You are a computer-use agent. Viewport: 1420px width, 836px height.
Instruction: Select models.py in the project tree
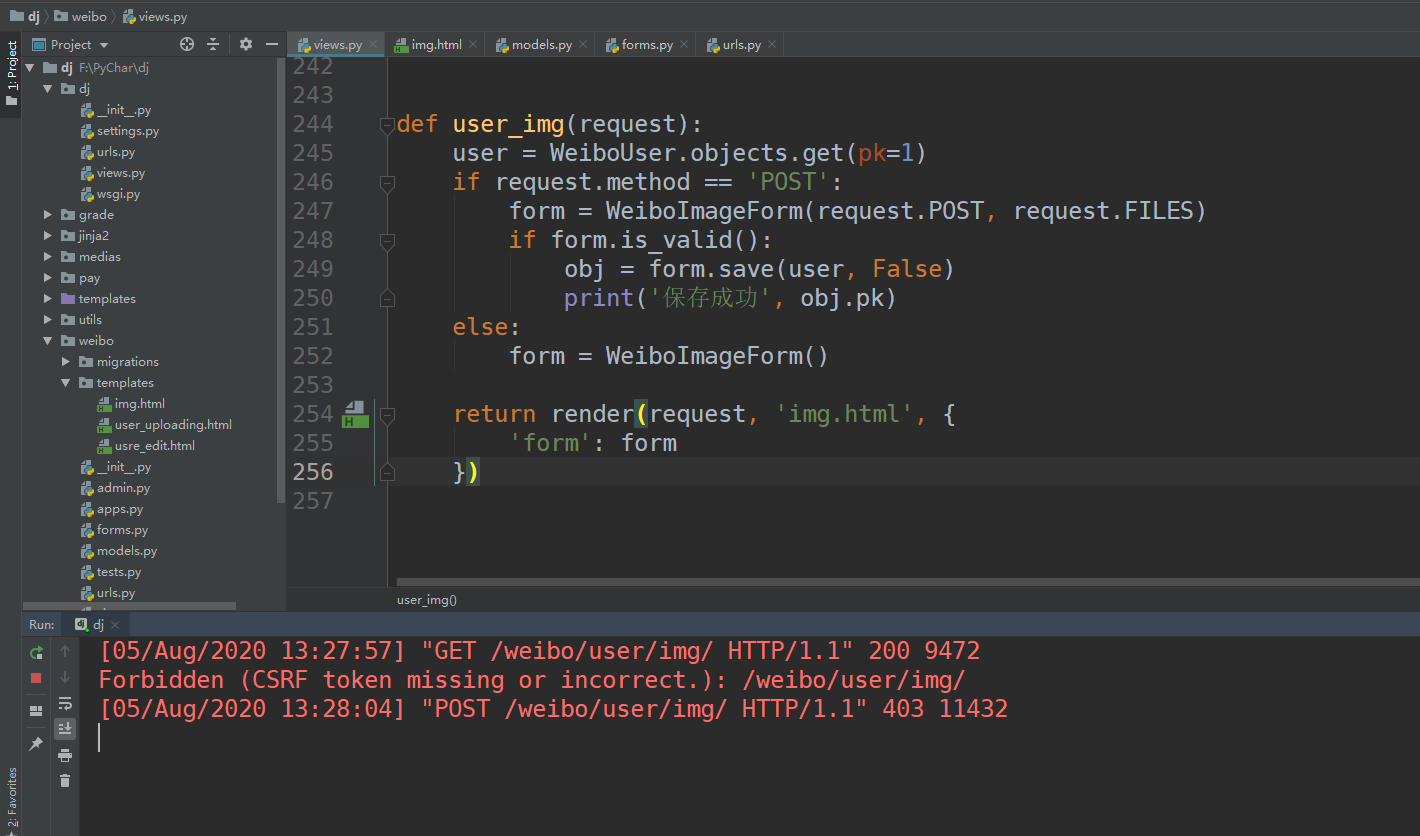click(x=127, y=551)
